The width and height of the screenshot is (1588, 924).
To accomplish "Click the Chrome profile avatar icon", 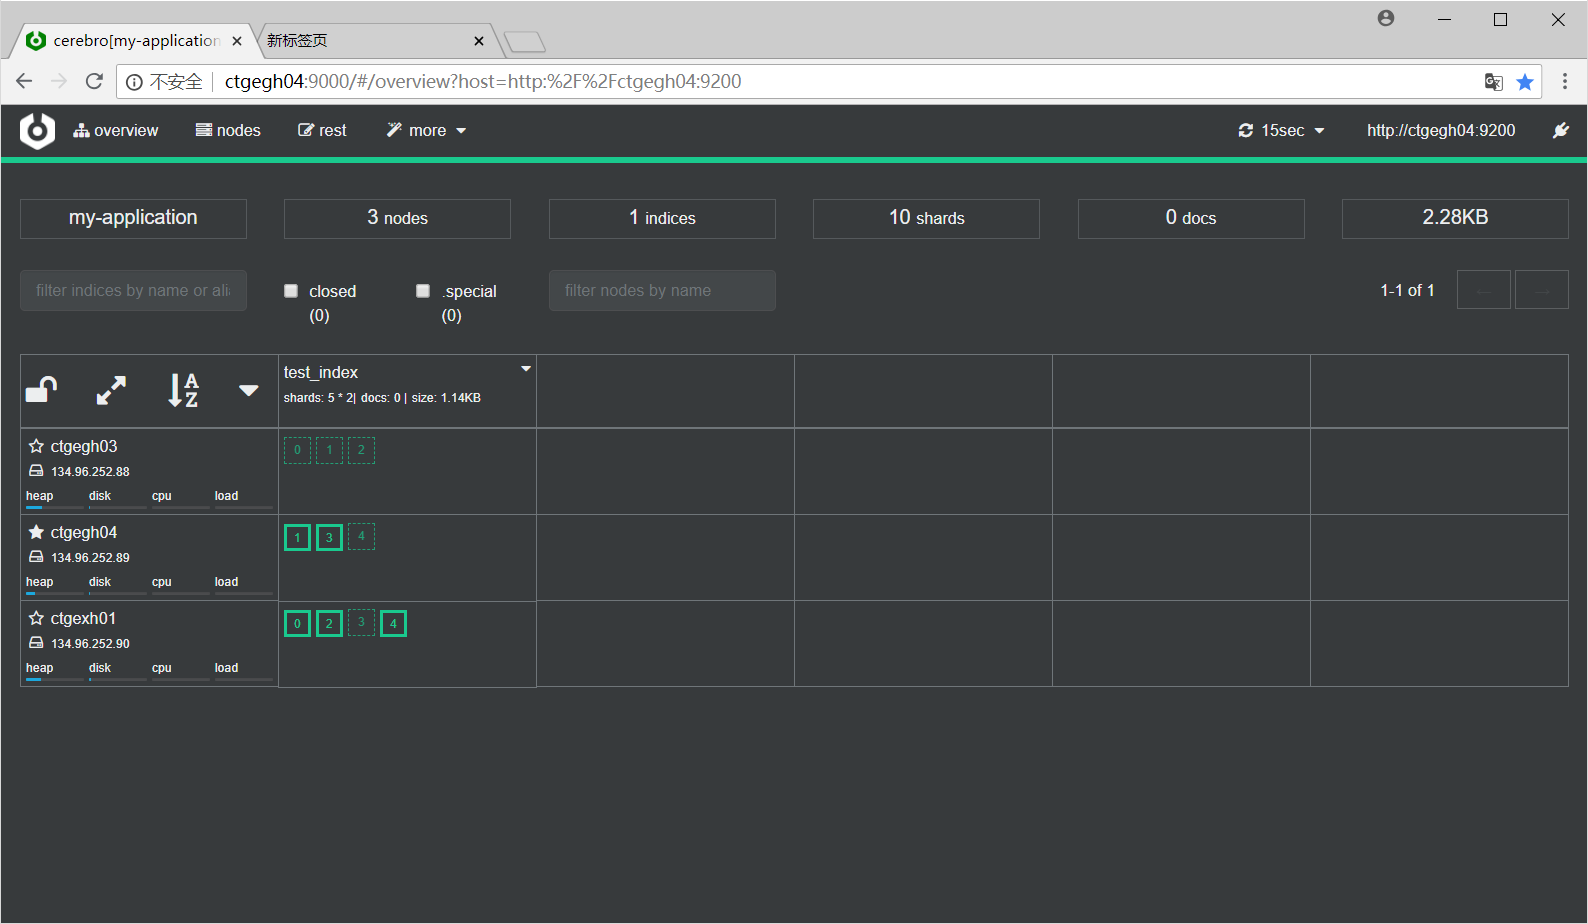I will coord(1386,18).
